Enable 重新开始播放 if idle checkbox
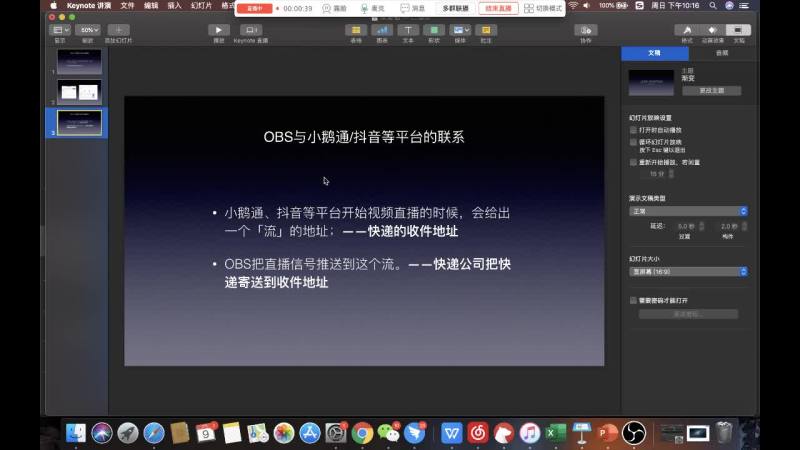This screenshot has height=450, width=800. click(x=633, y=162)
